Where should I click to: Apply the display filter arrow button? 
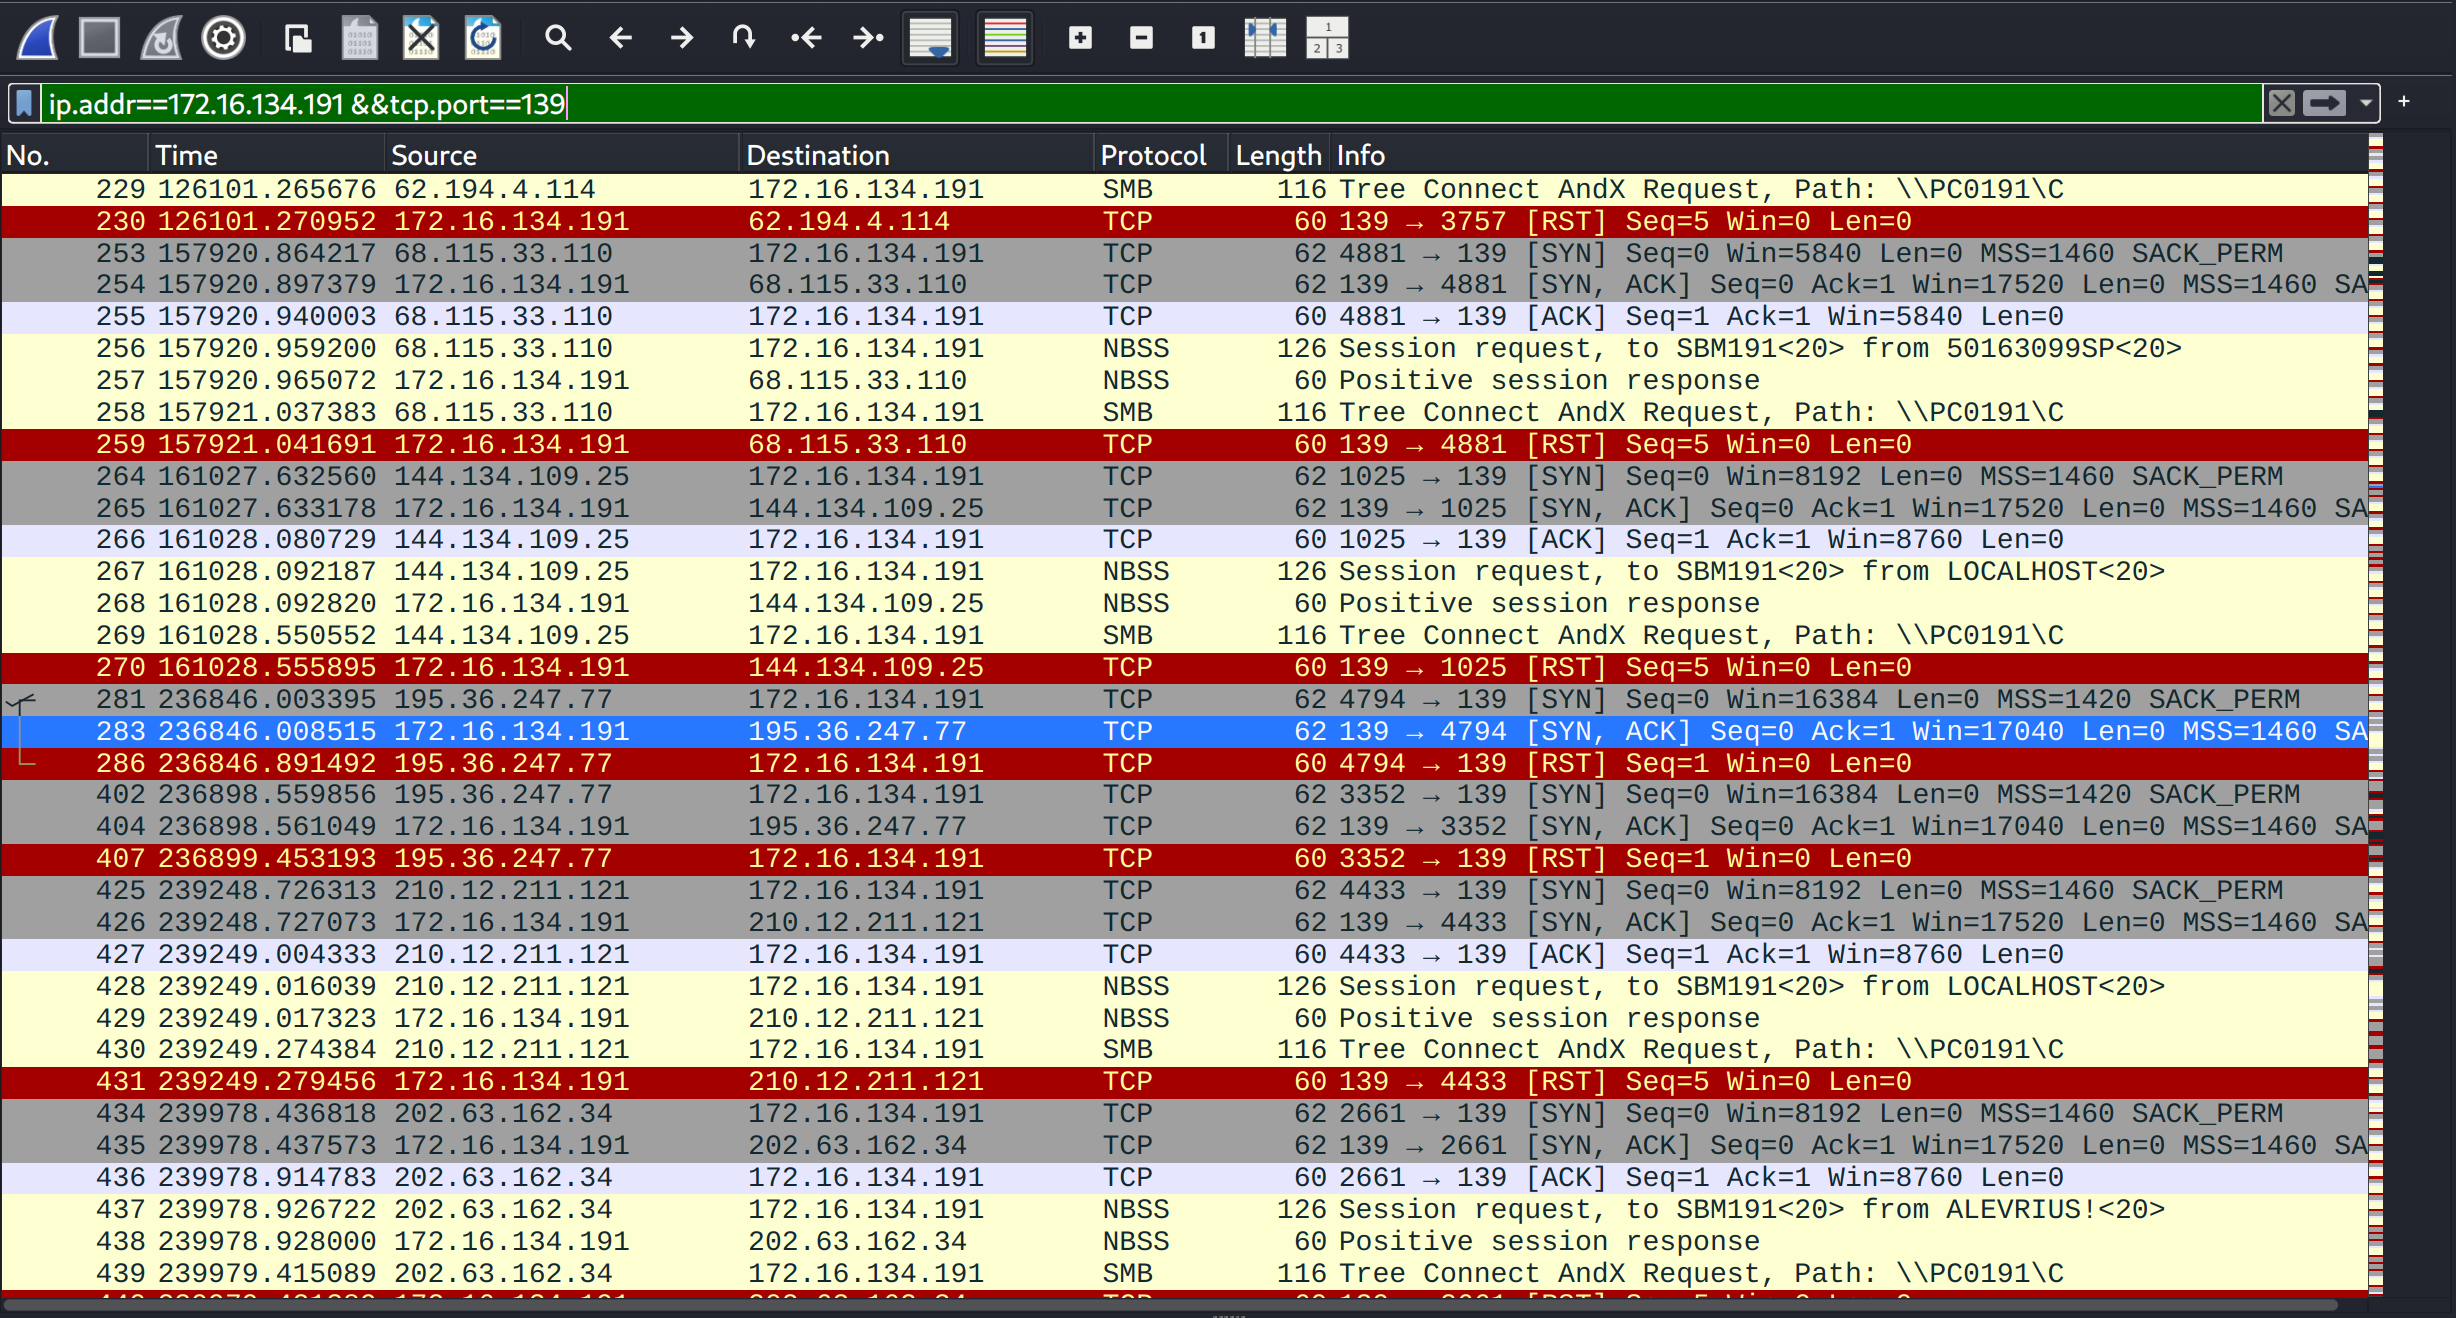[2324, 103]
